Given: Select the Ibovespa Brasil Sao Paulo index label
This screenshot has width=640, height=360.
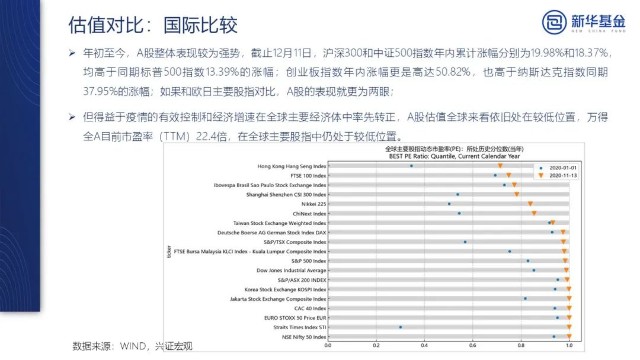Looking at the screenshot, I should click(270, 185).
